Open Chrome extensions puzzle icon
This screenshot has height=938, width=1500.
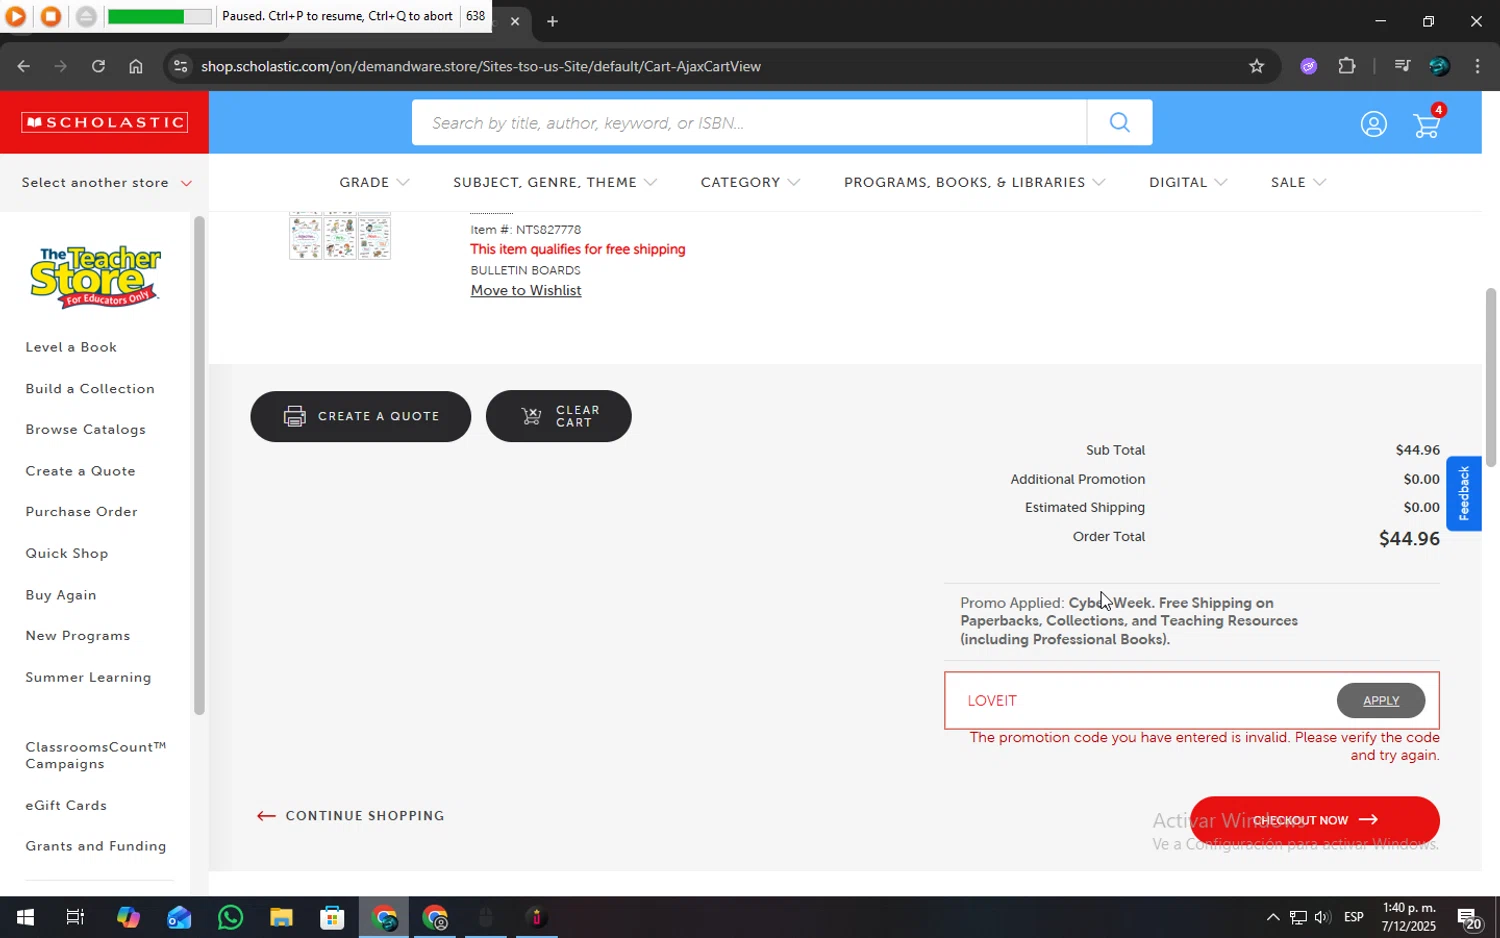click(x=1347, y=66)
